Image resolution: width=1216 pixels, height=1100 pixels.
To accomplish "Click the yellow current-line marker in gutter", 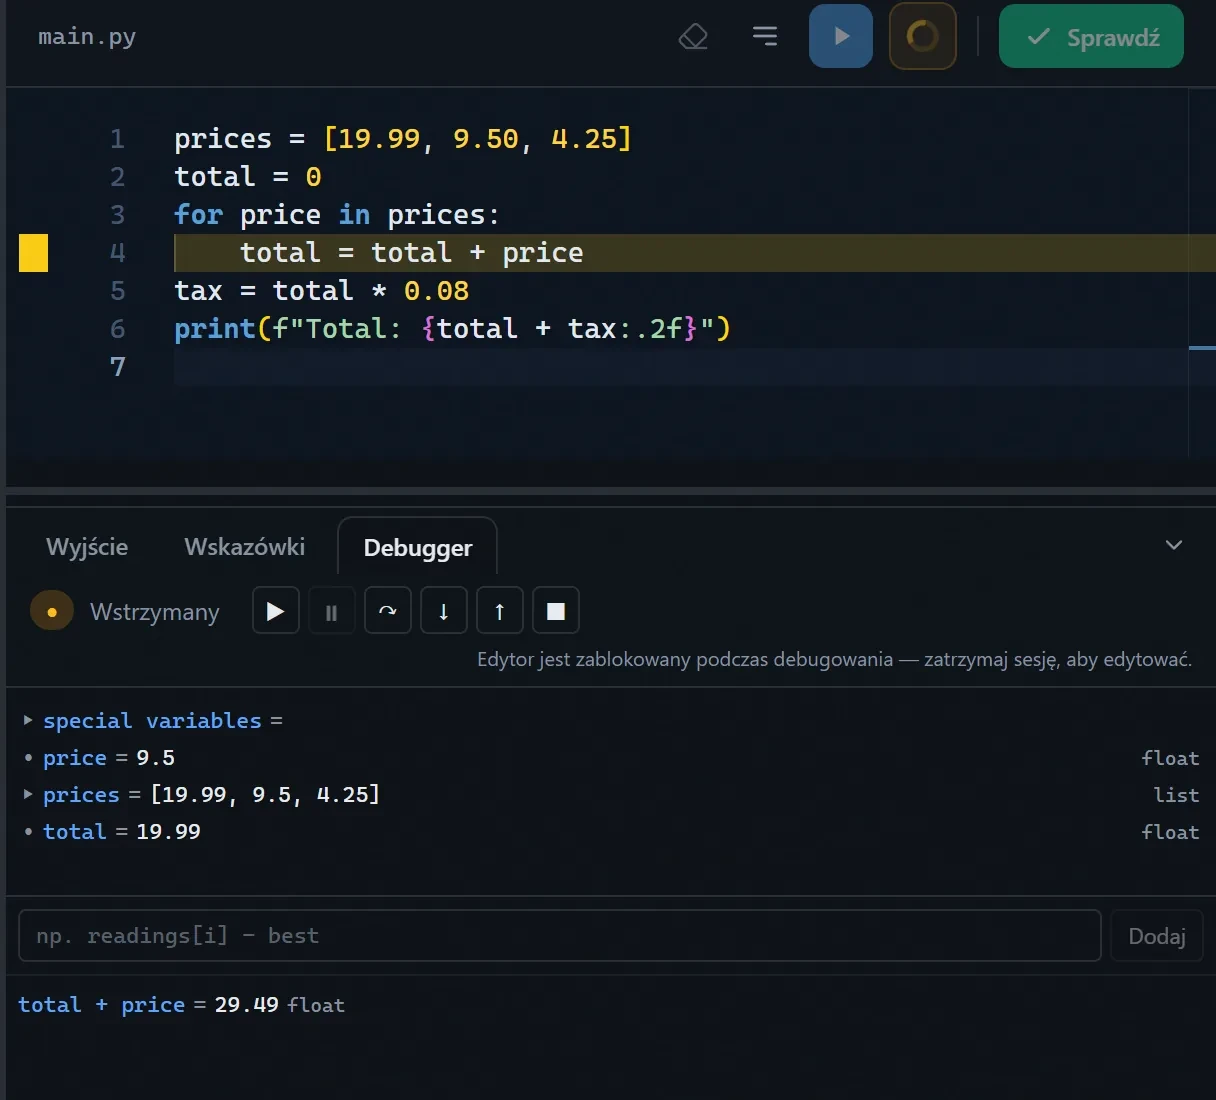I will click(34, 253).
